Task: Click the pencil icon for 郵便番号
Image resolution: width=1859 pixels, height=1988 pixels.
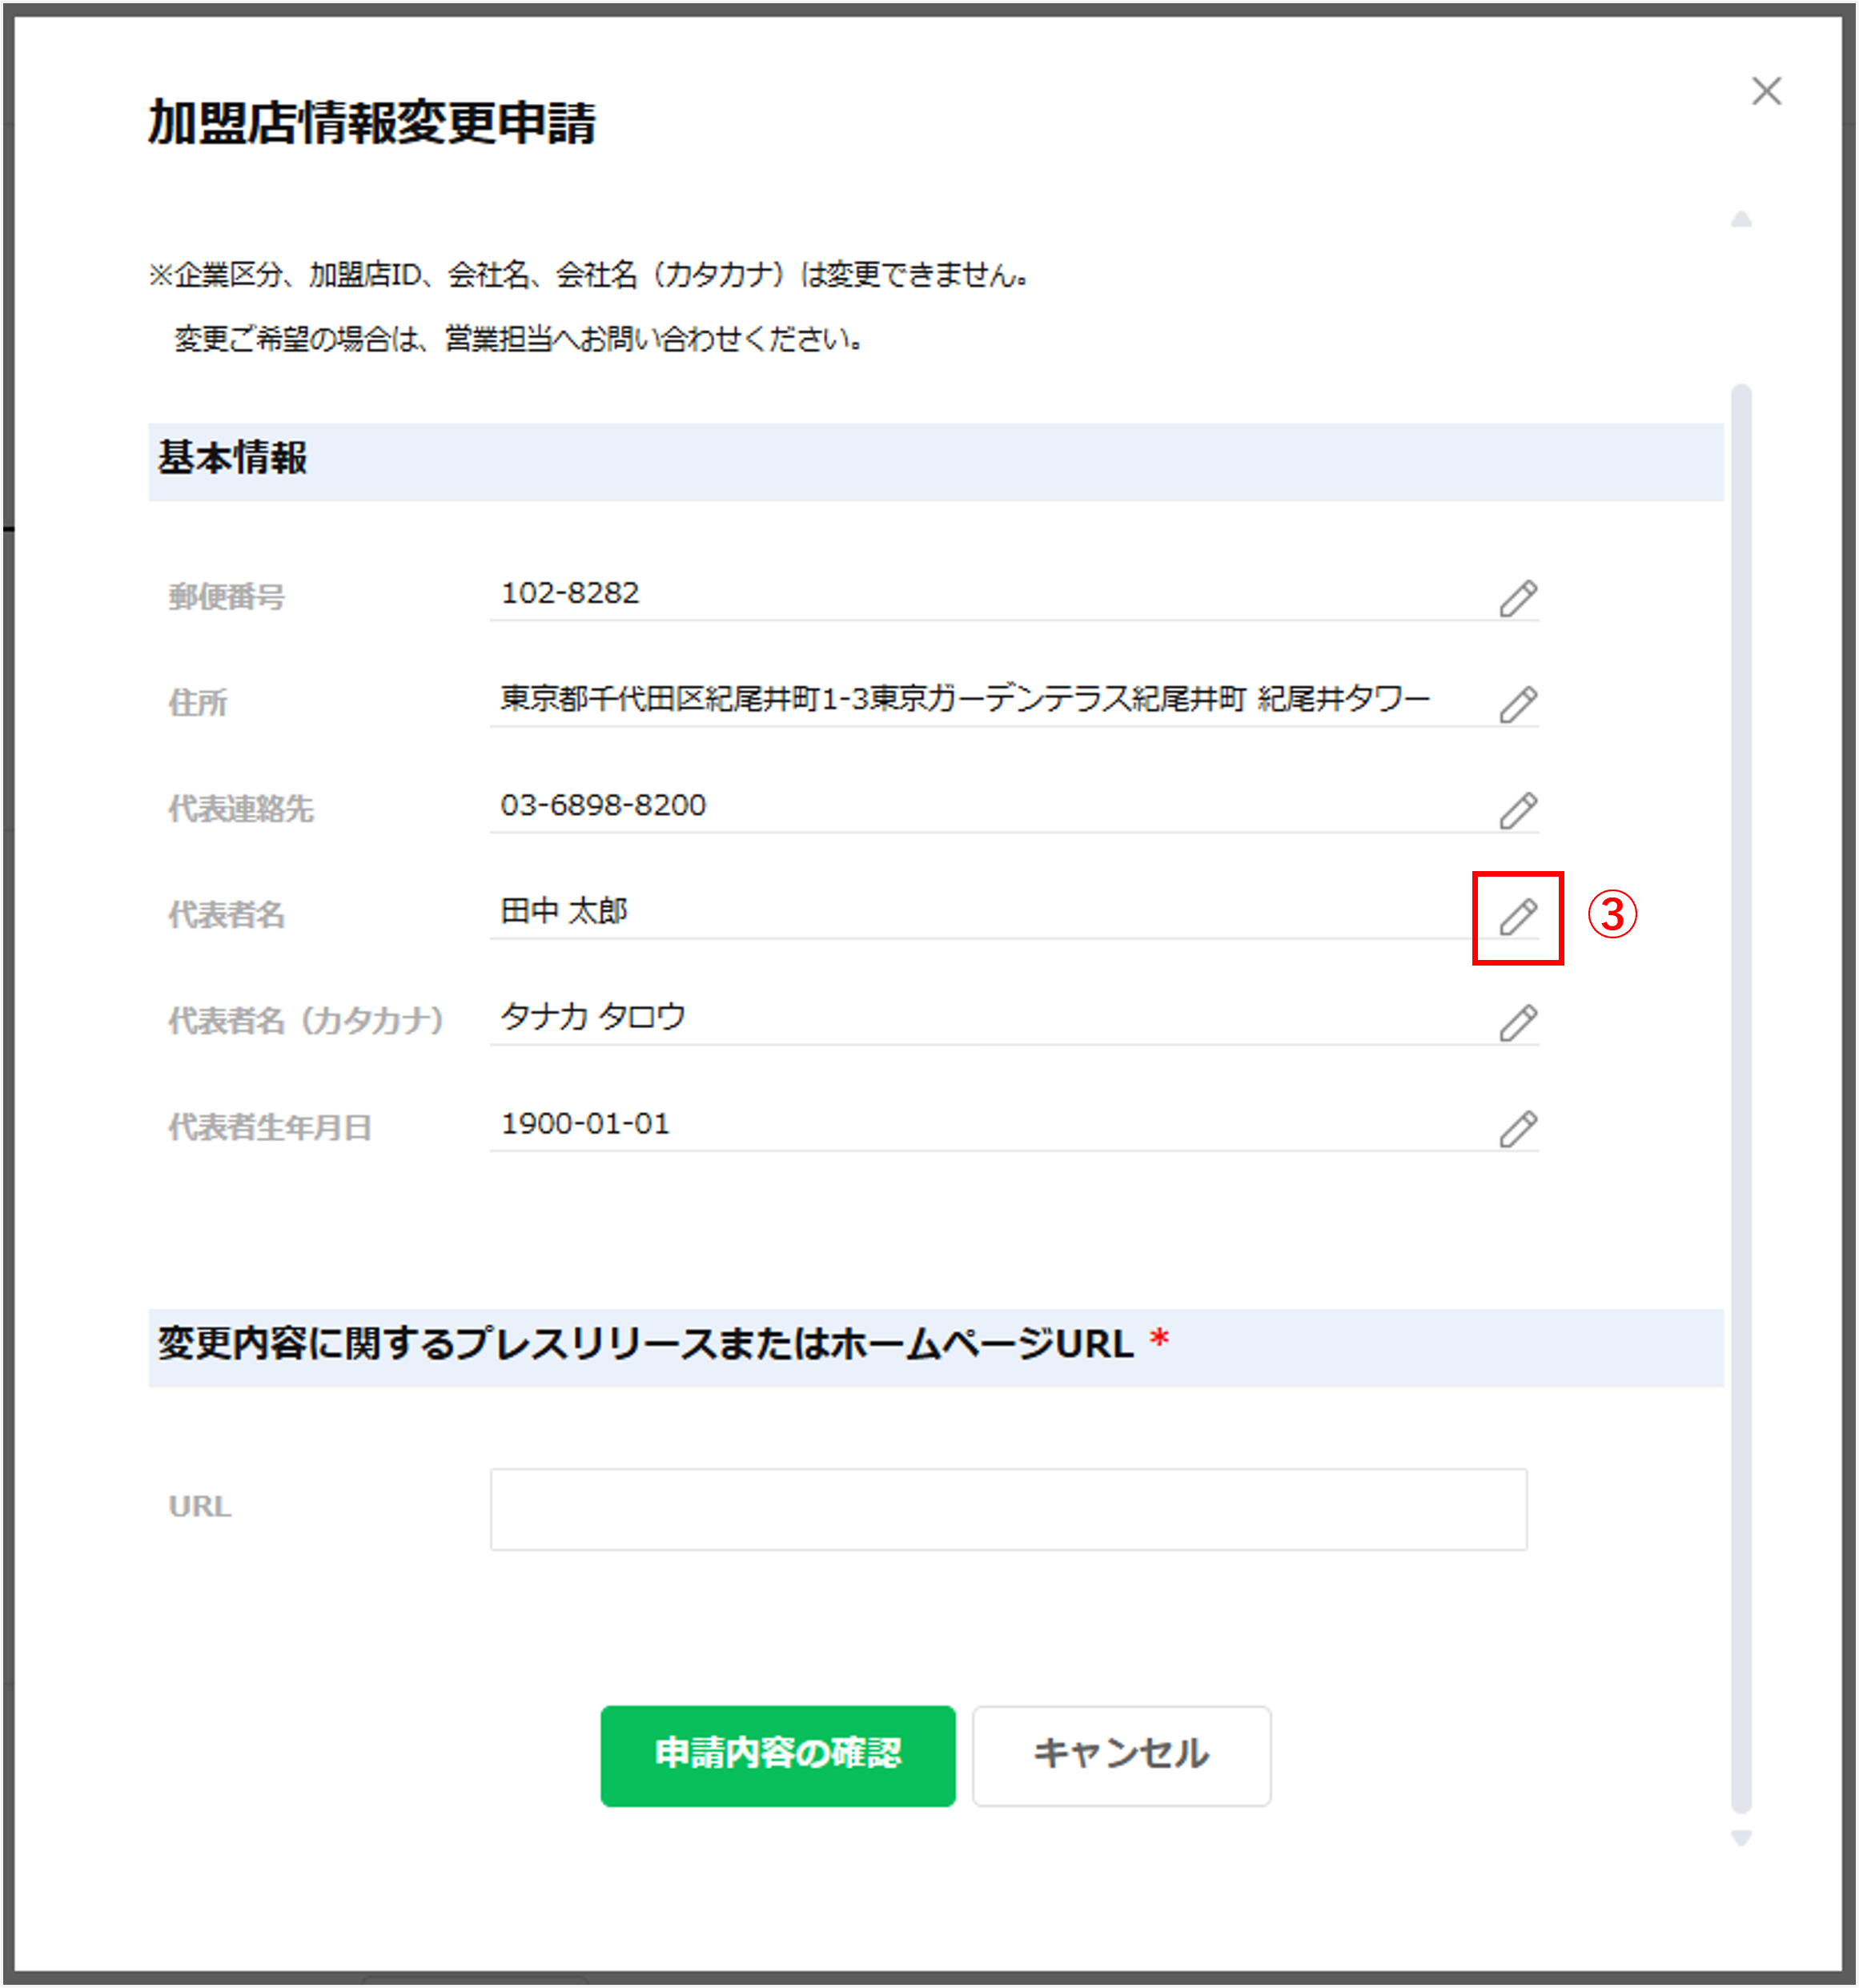Action: 1517,598
